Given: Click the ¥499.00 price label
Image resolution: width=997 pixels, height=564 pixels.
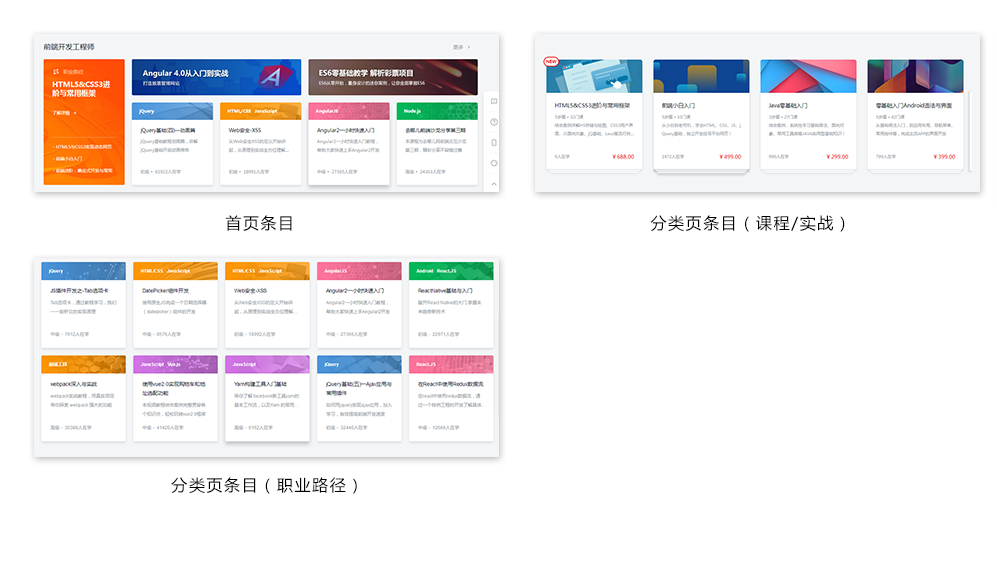Looking at the screenshot, I should pyautogui.click(x=730, y=156).
